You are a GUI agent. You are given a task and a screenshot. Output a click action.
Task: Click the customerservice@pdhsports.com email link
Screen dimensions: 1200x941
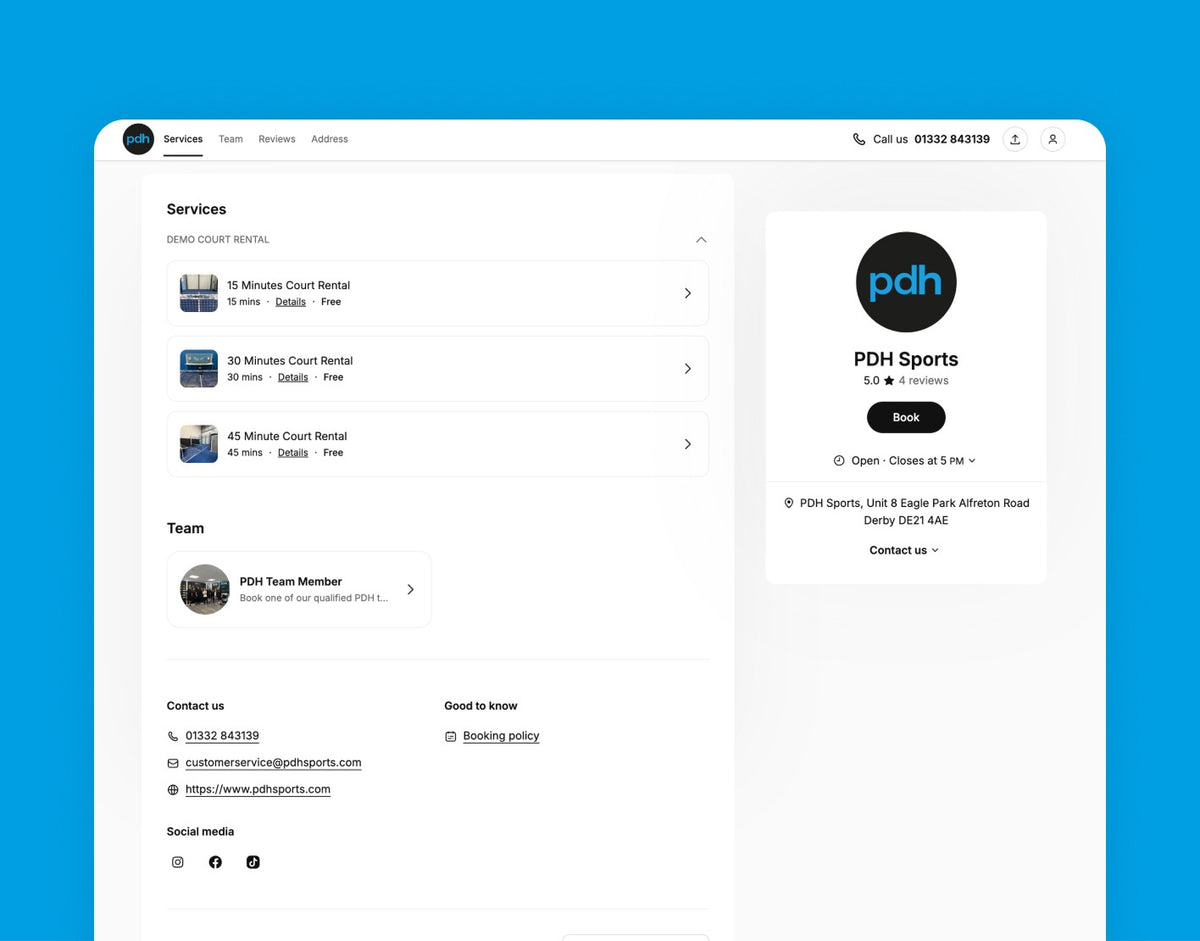(x=273, y=762)
